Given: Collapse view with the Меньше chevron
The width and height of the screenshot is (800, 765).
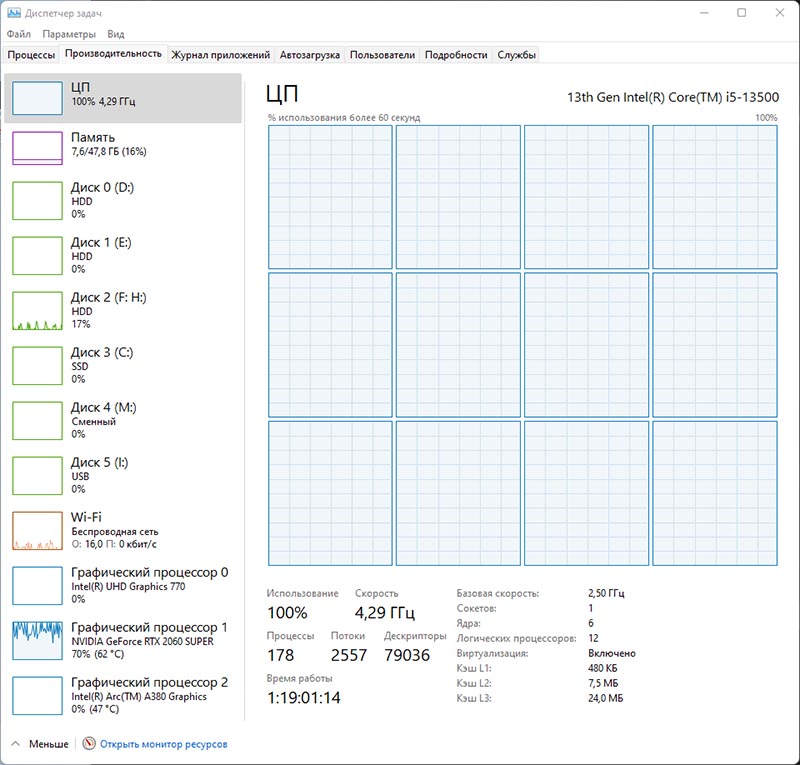Looking at the screenshot, I should [x=15, y=744].
